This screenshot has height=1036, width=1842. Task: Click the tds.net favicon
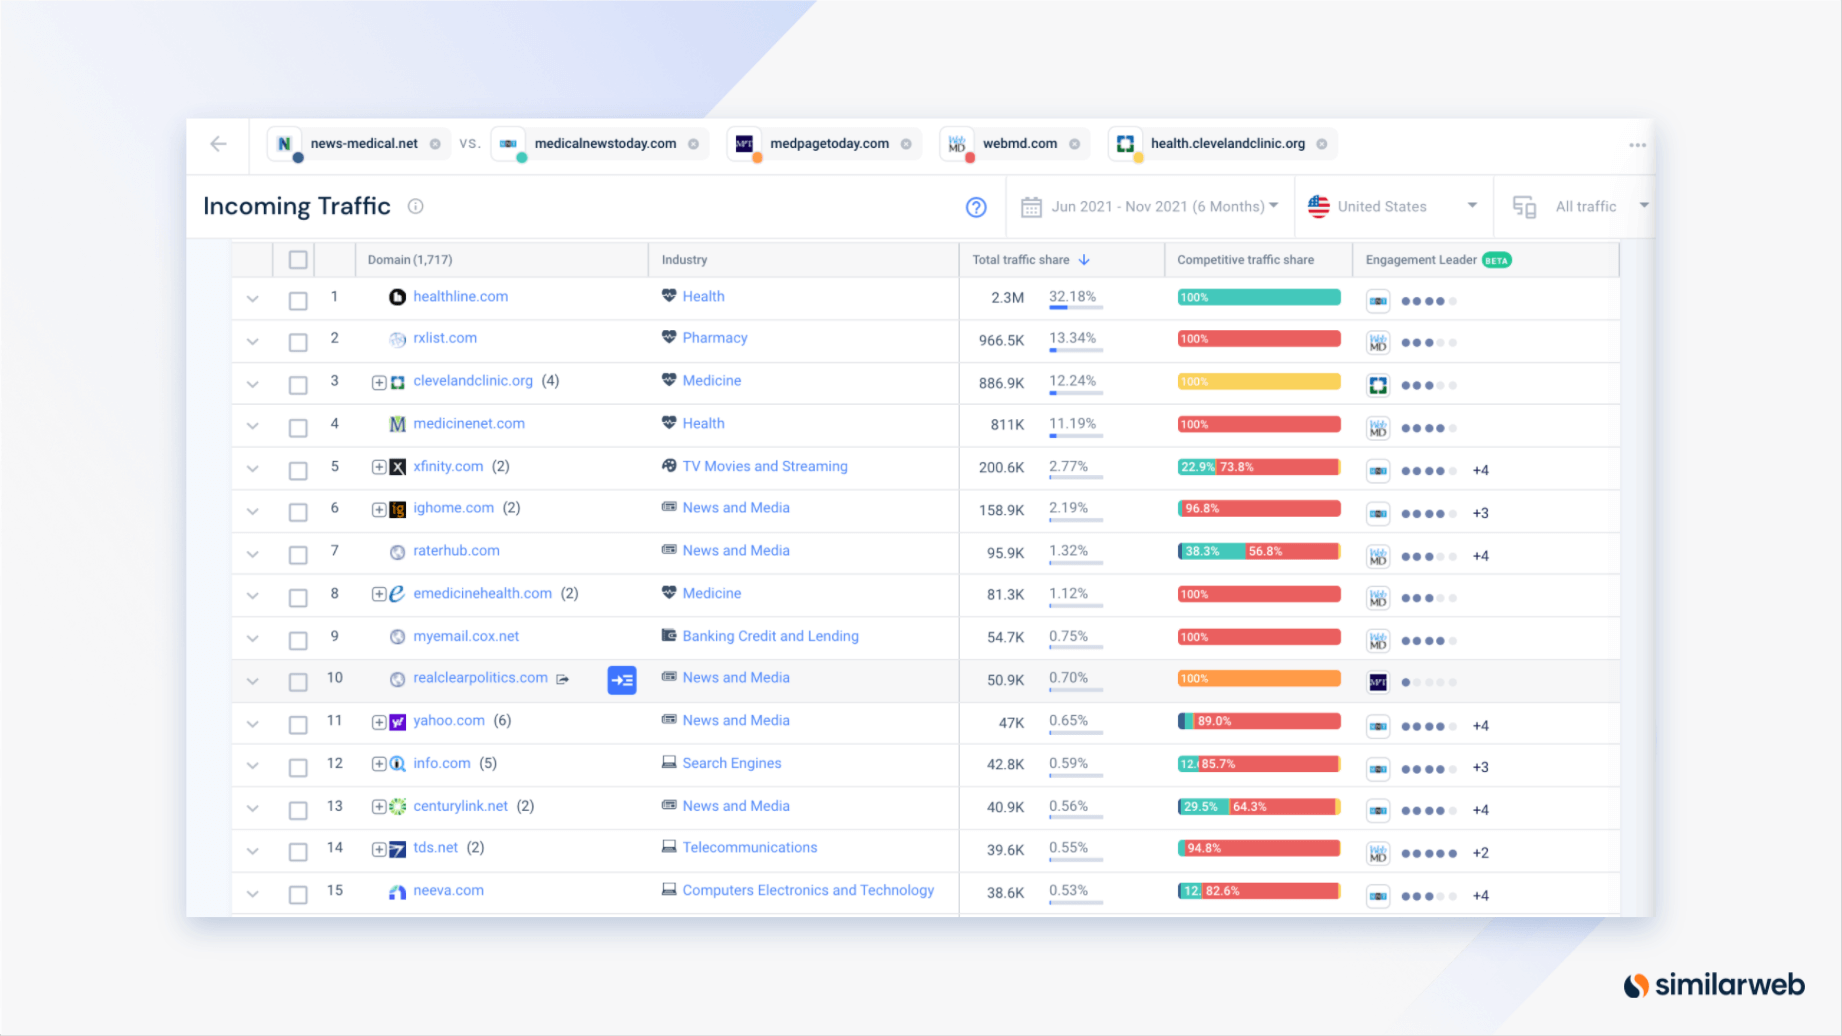[x=397, y=849]
